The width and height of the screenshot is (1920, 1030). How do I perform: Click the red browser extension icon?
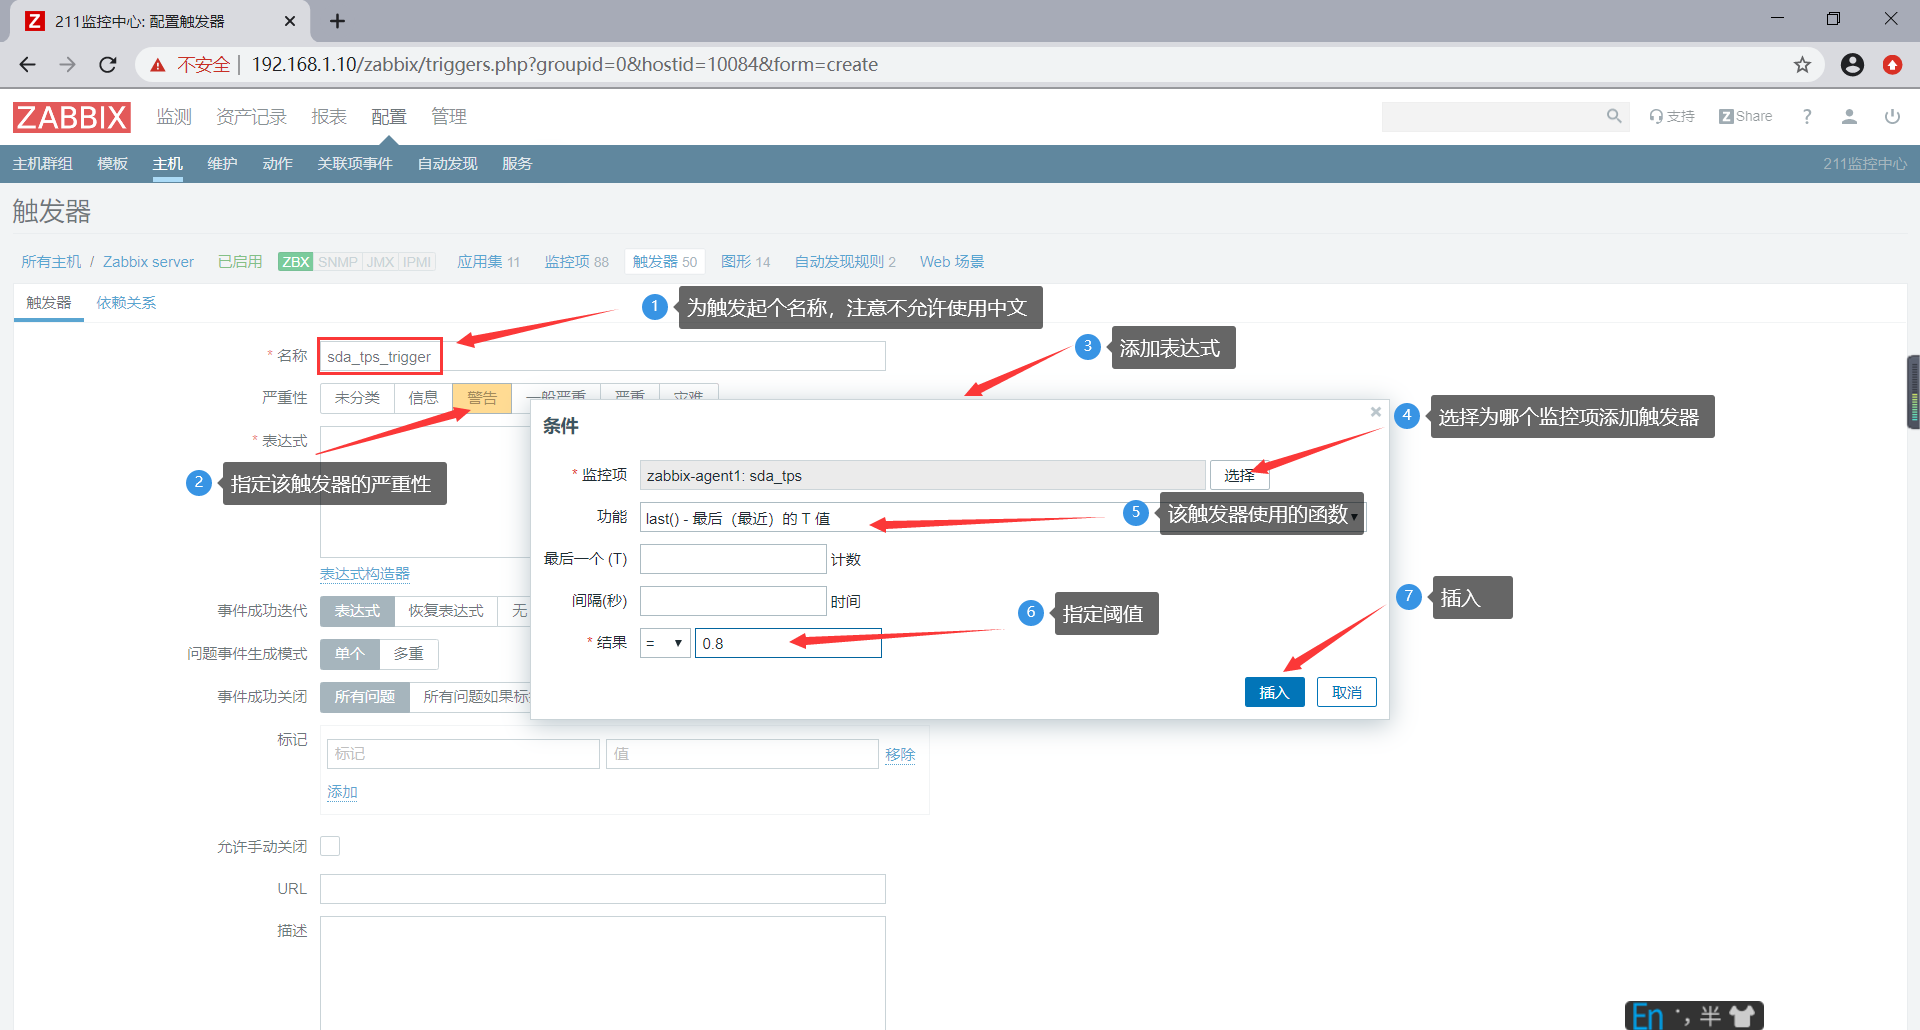click(x=1892, y=65)
